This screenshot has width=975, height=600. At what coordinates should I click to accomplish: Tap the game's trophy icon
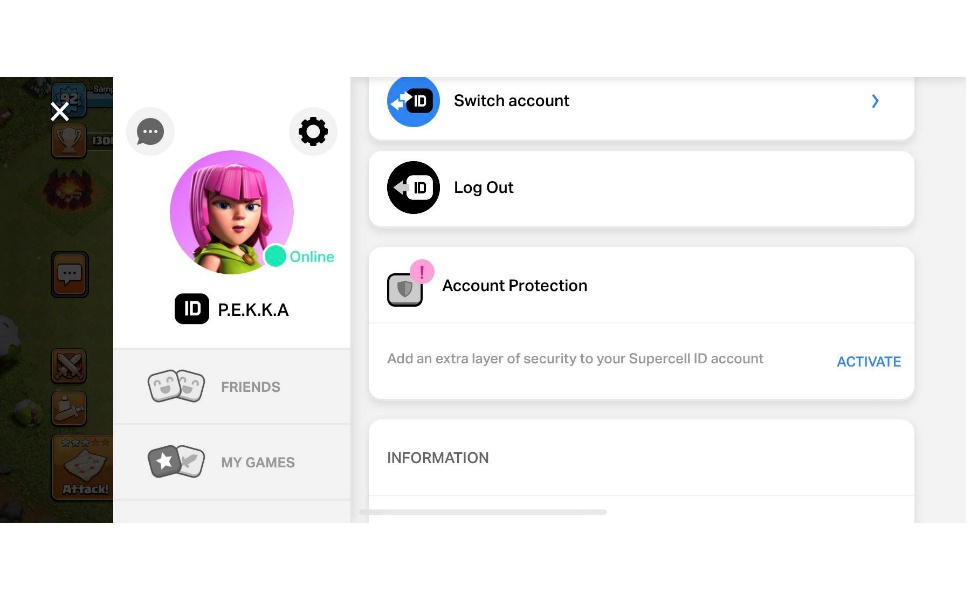[x=68, y=141]
